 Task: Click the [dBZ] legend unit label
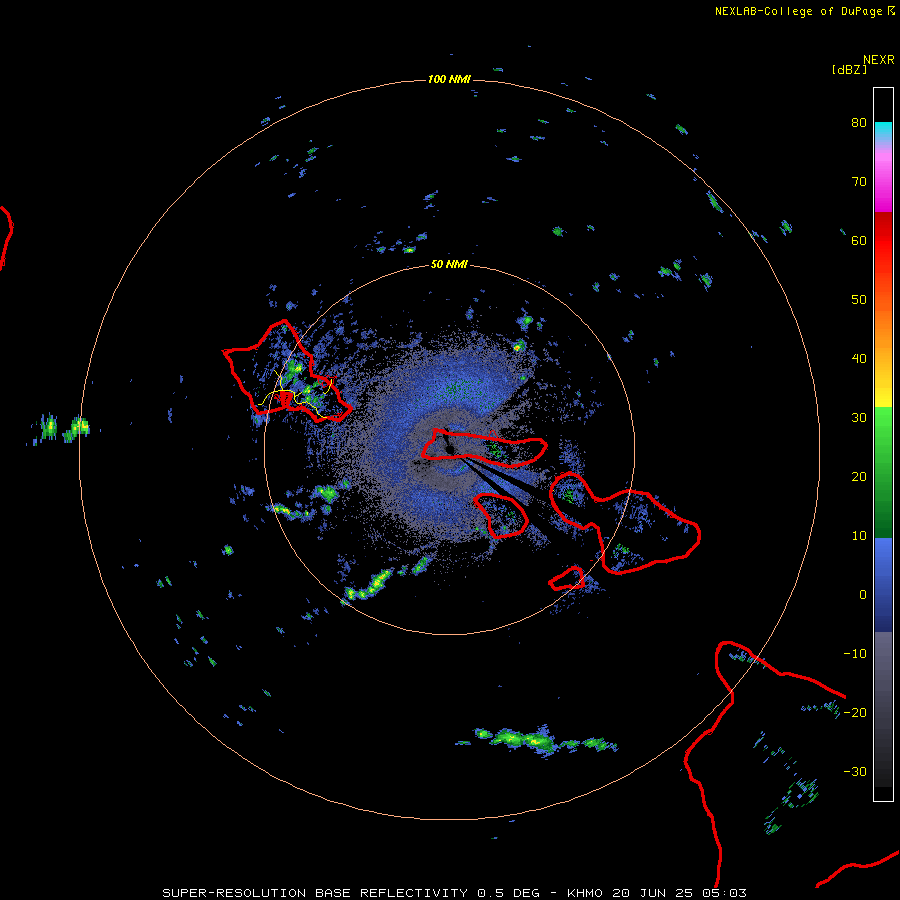coord(849,70)
